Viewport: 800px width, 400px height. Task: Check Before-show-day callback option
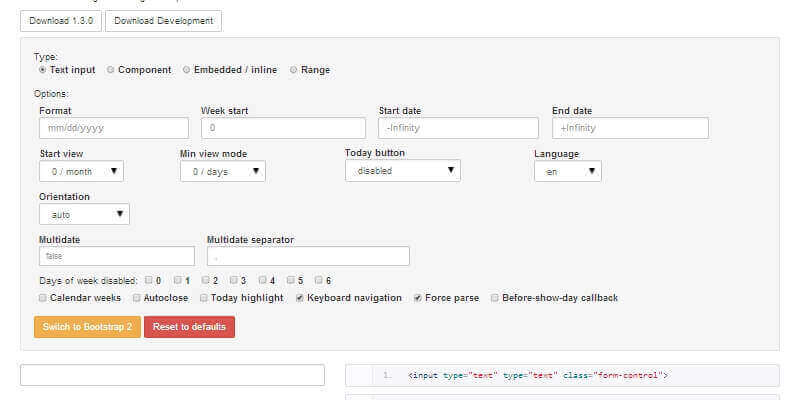coord(494,298)
